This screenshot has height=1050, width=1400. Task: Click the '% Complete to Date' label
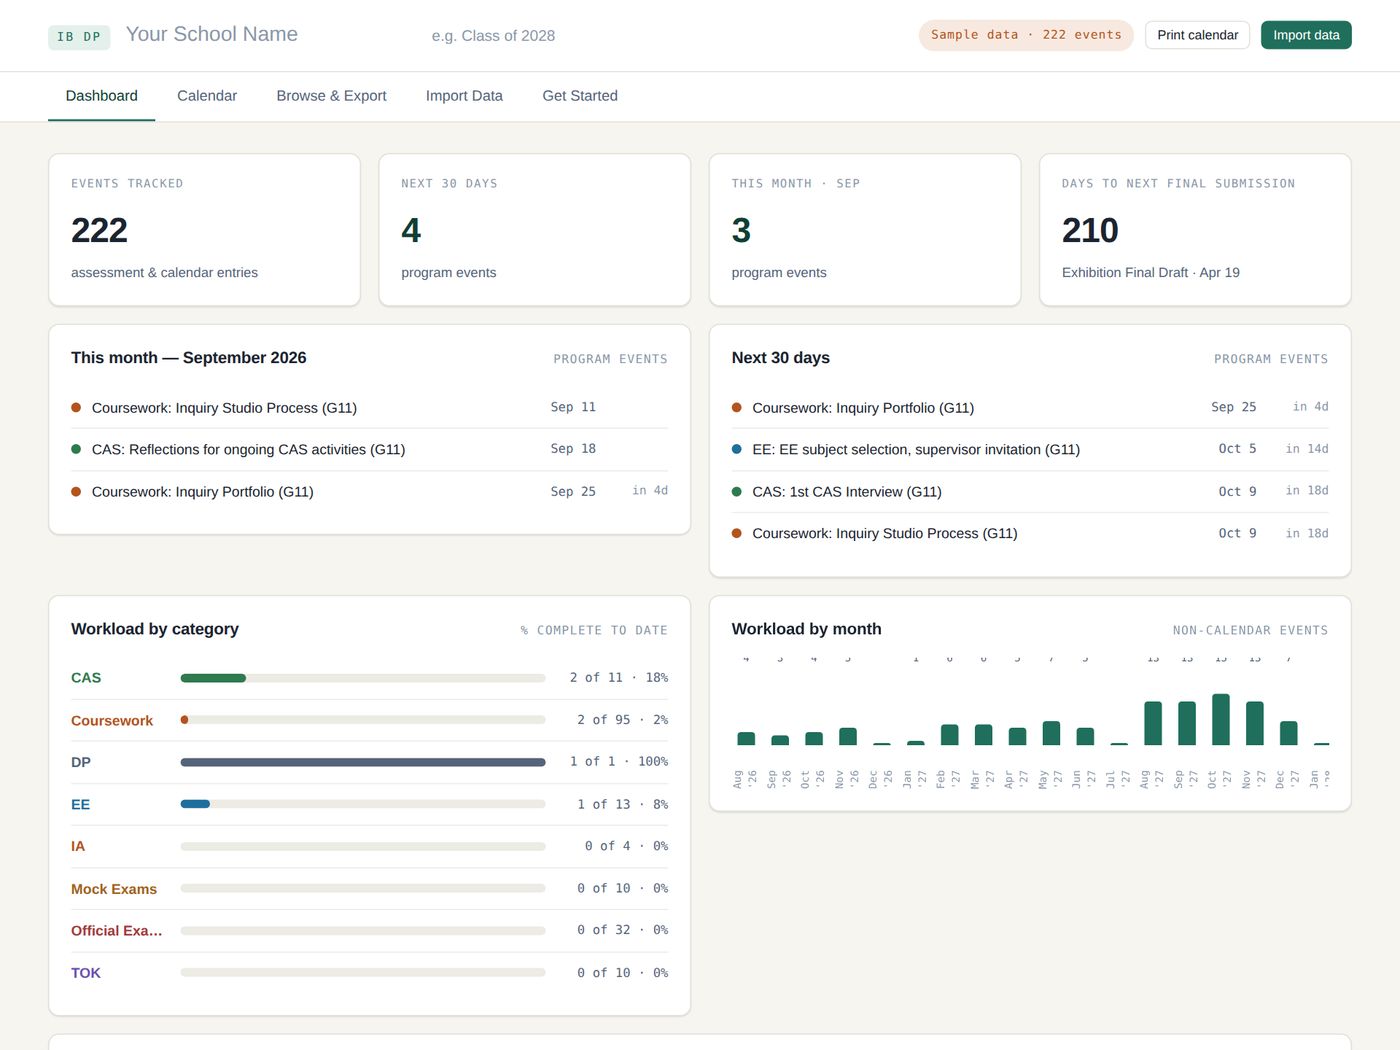point(594,631)
